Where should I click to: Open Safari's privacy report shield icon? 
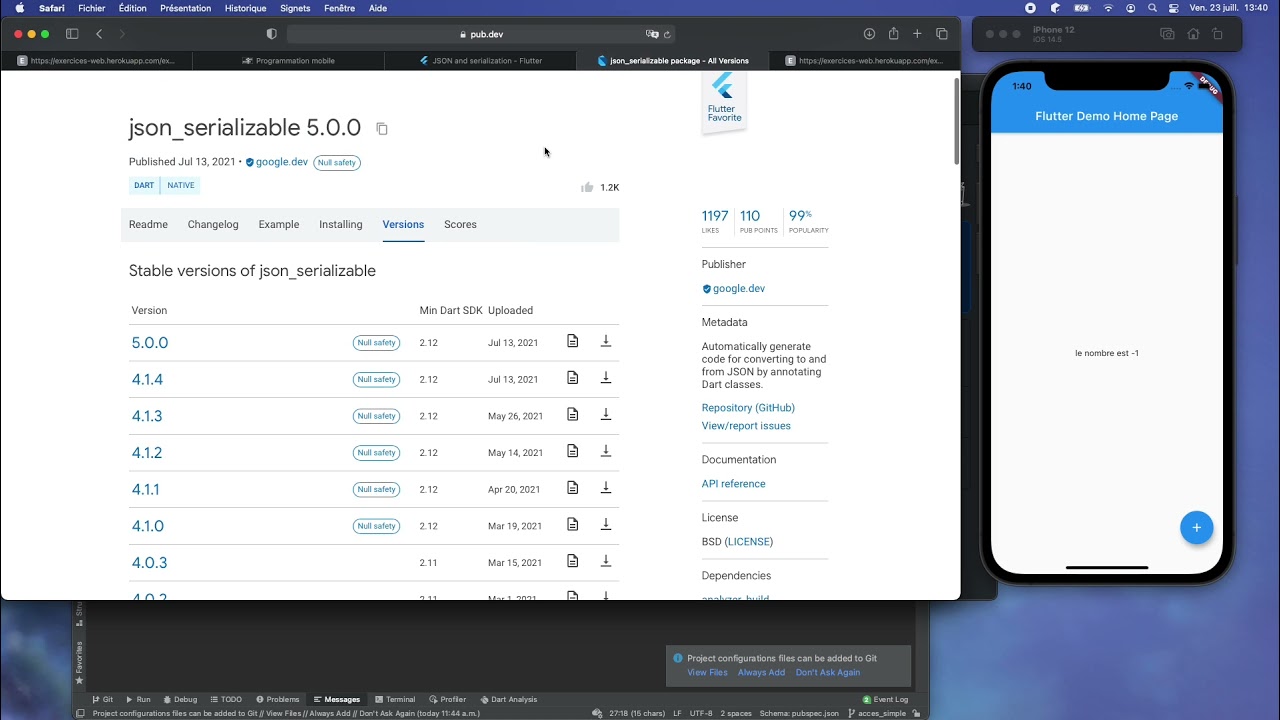(x=271, y=34)
